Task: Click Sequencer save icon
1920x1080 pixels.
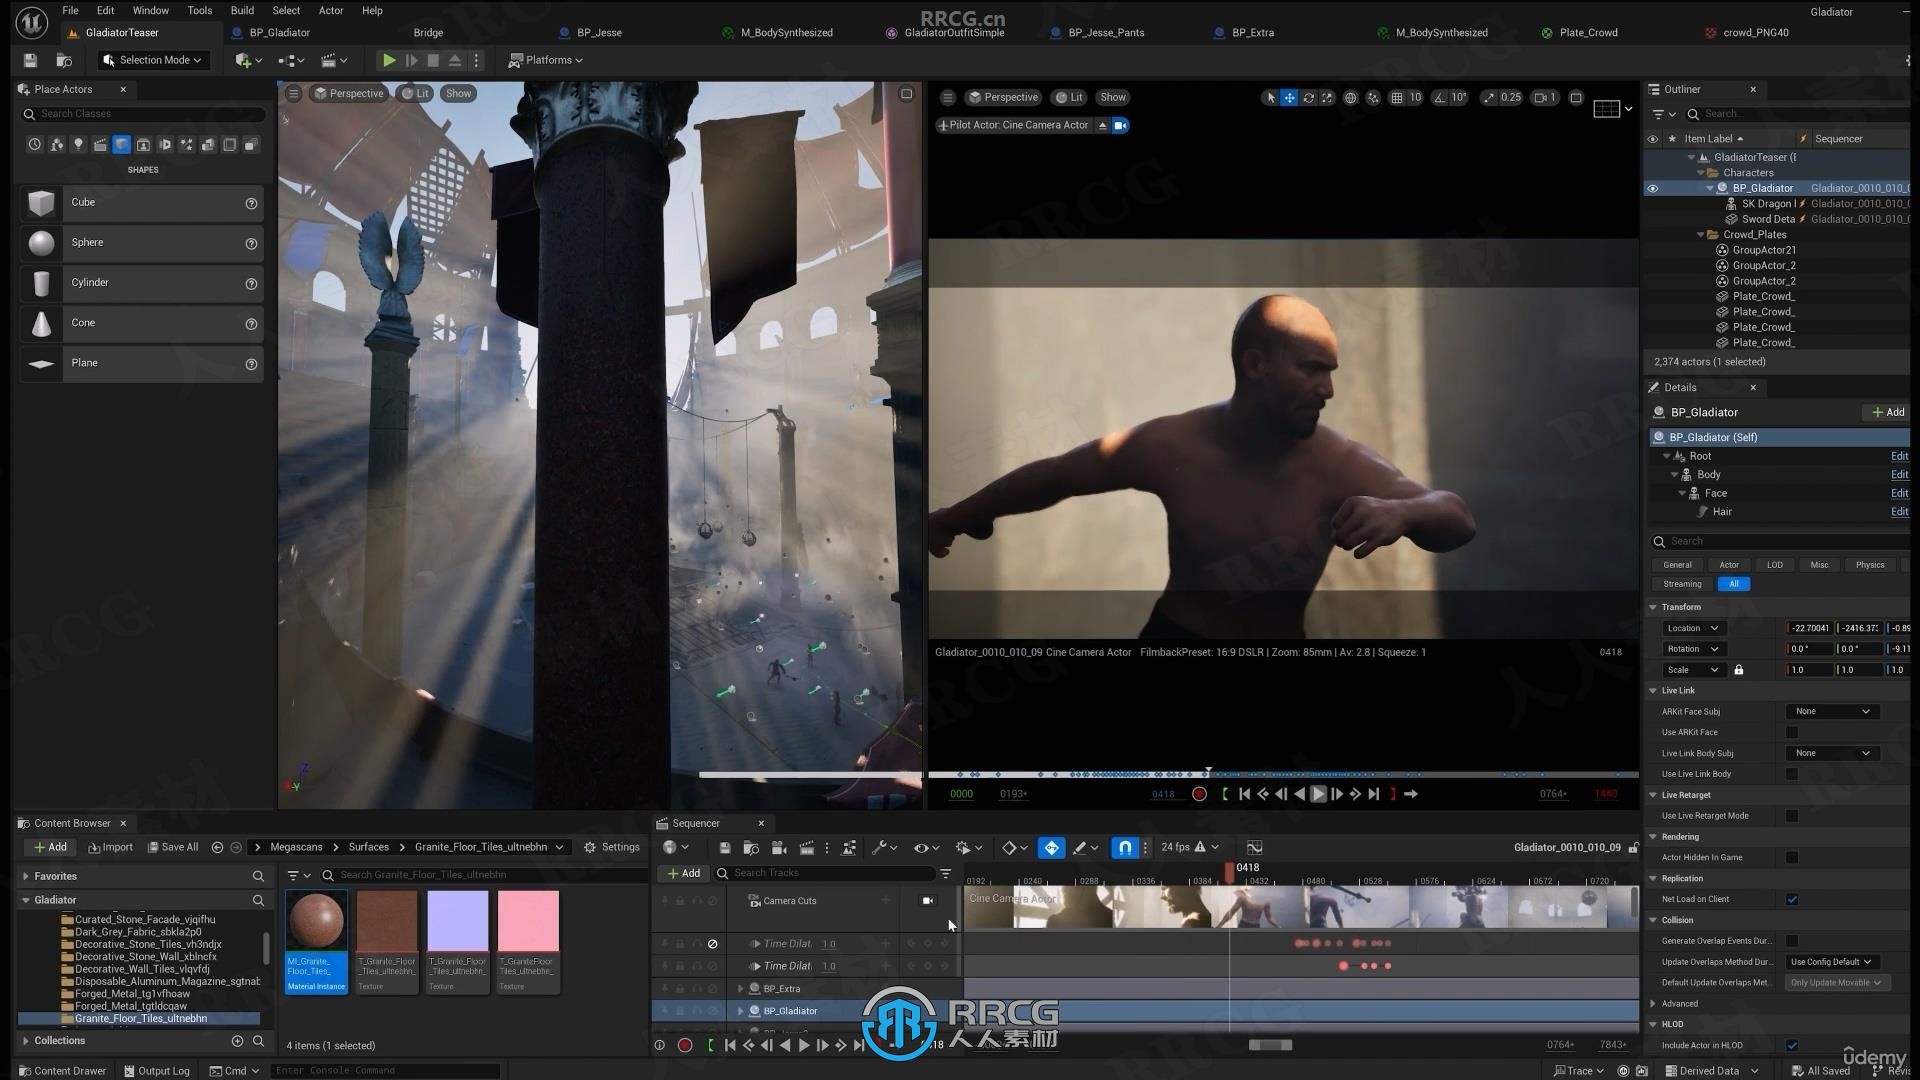Action: (x=725, y=847)
